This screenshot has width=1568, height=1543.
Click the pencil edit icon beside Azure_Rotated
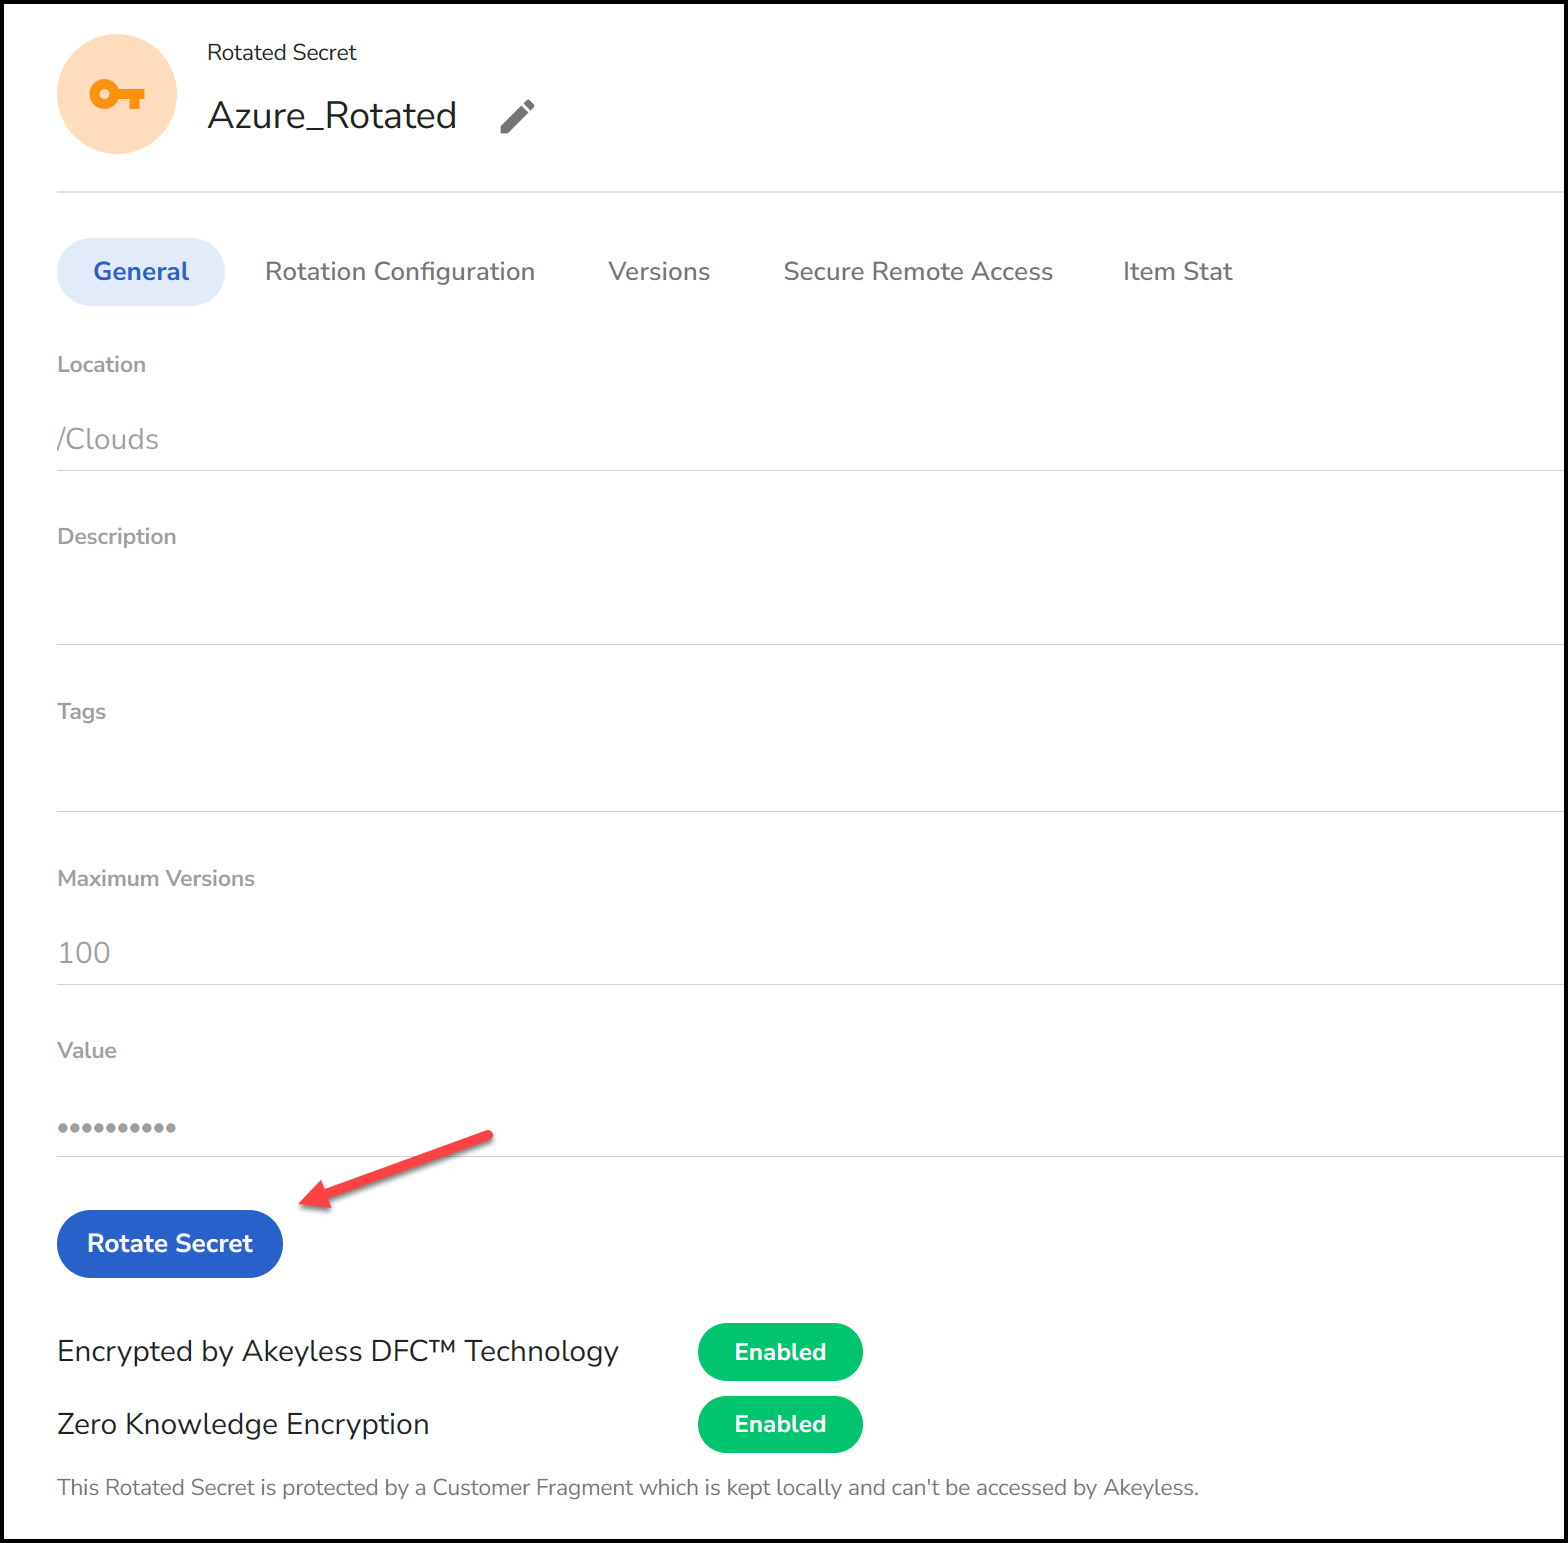tap(517, 116)
